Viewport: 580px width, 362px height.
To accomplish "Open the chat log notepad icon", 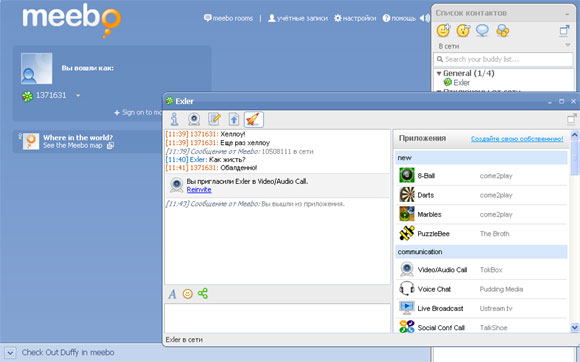I will pos(214,119).
